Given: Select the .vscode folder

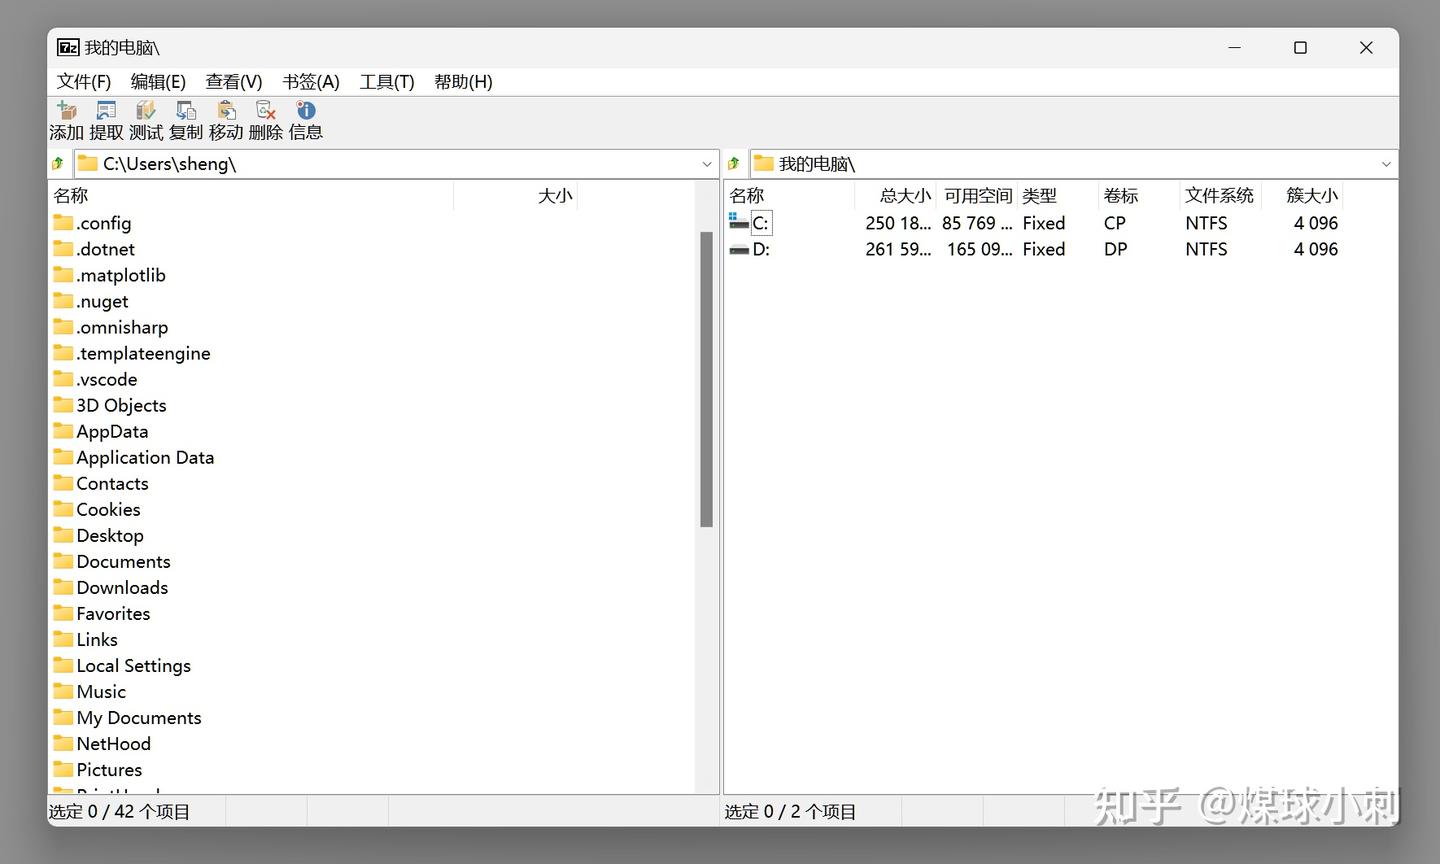Looking at the screenshot, I should tap(106, 379).
